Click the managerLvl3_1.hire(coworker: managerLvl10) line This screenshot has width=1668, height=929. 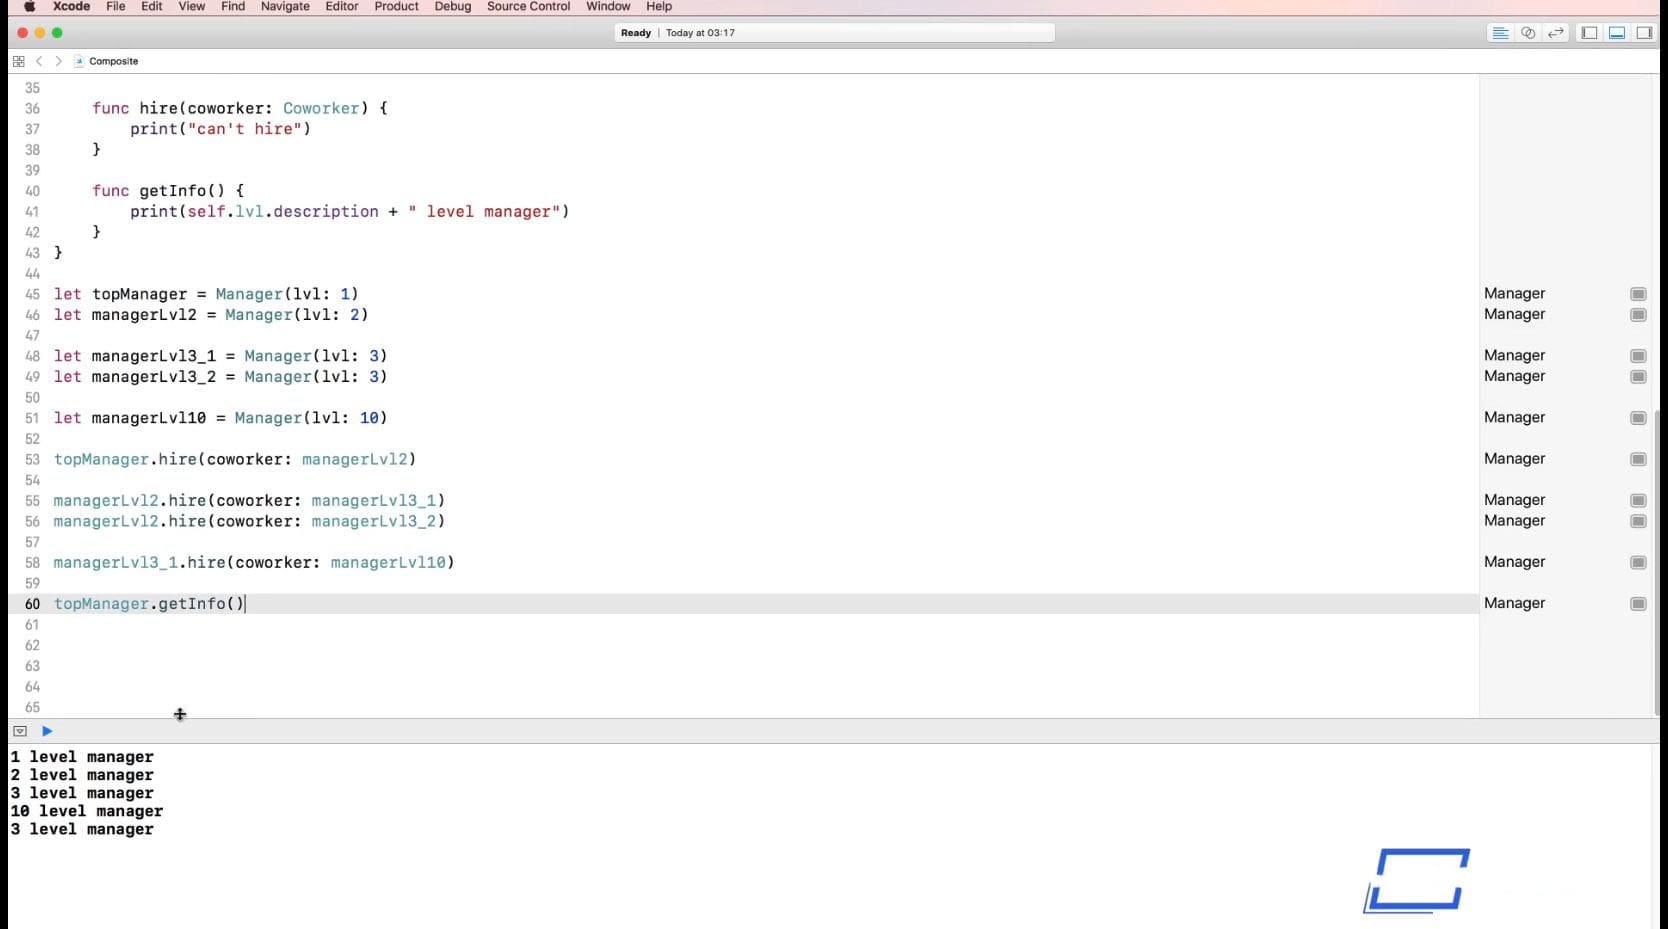click(x=254, y=562)
